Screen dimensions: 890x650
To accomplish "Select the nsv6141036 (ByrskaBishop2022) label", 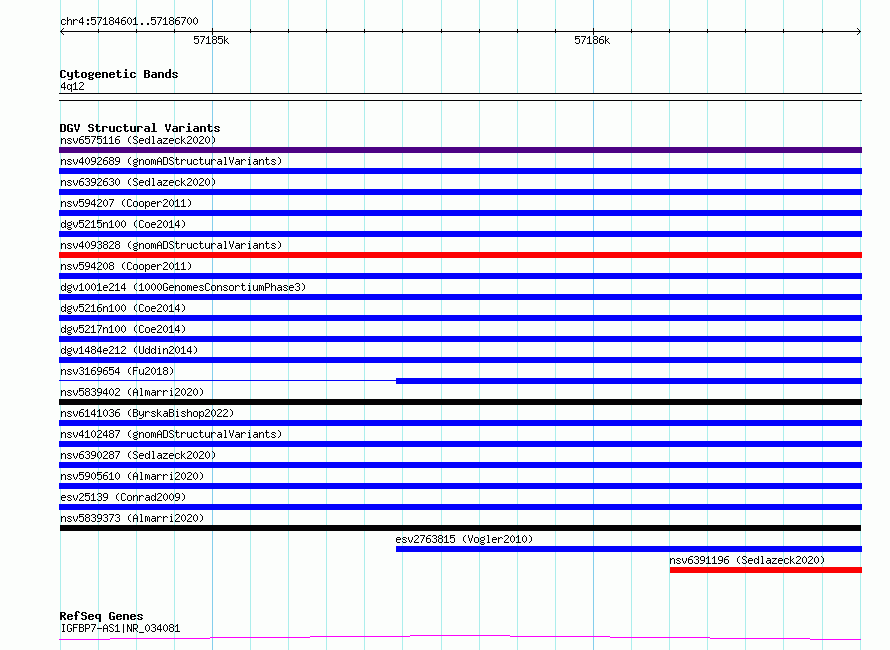I will 147,413.
